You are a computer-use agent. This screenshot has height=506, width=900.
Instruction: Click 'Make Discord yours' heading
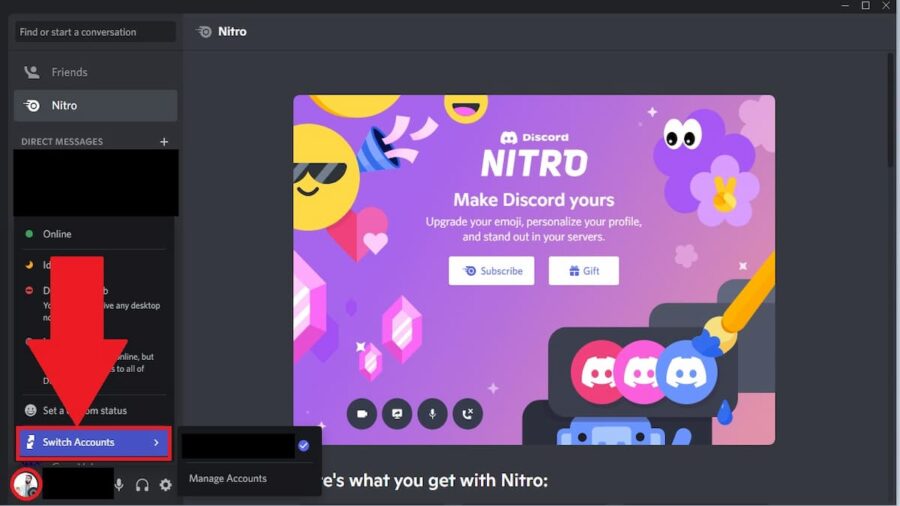pyautogui.click(x=534, y=200)
